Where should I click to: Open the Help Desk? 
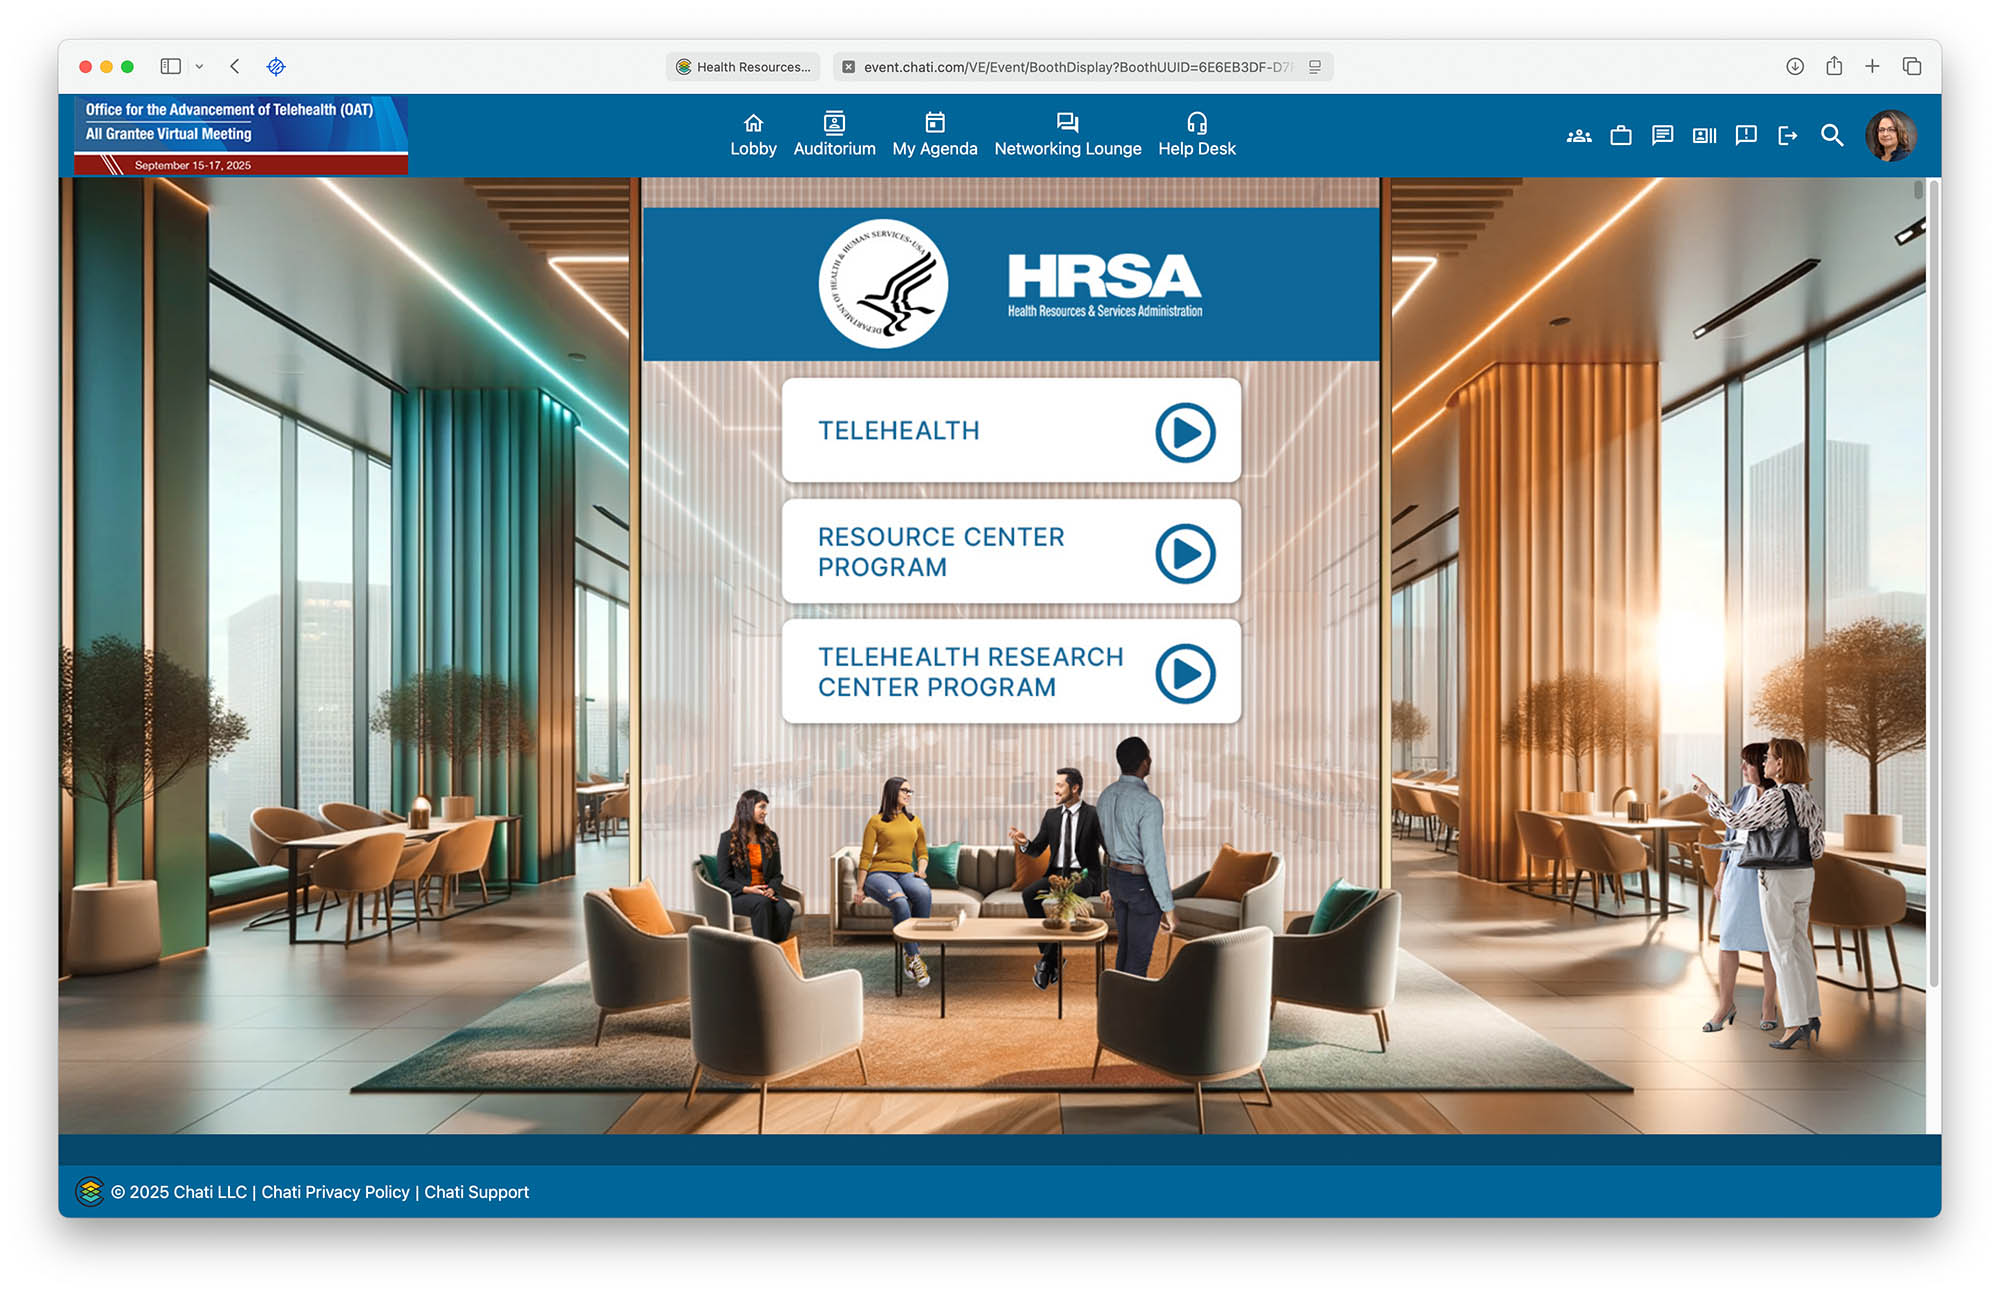1196,135
